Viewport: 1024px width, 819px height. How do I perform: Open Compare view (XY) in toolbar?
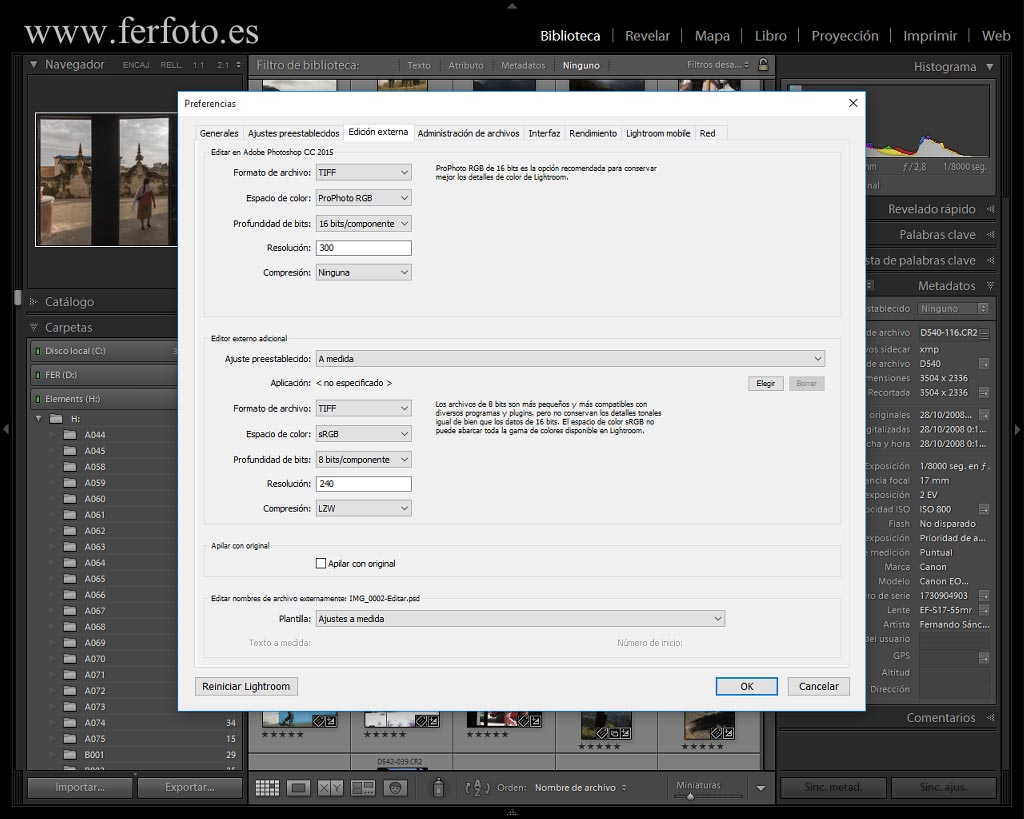(330, 788)
